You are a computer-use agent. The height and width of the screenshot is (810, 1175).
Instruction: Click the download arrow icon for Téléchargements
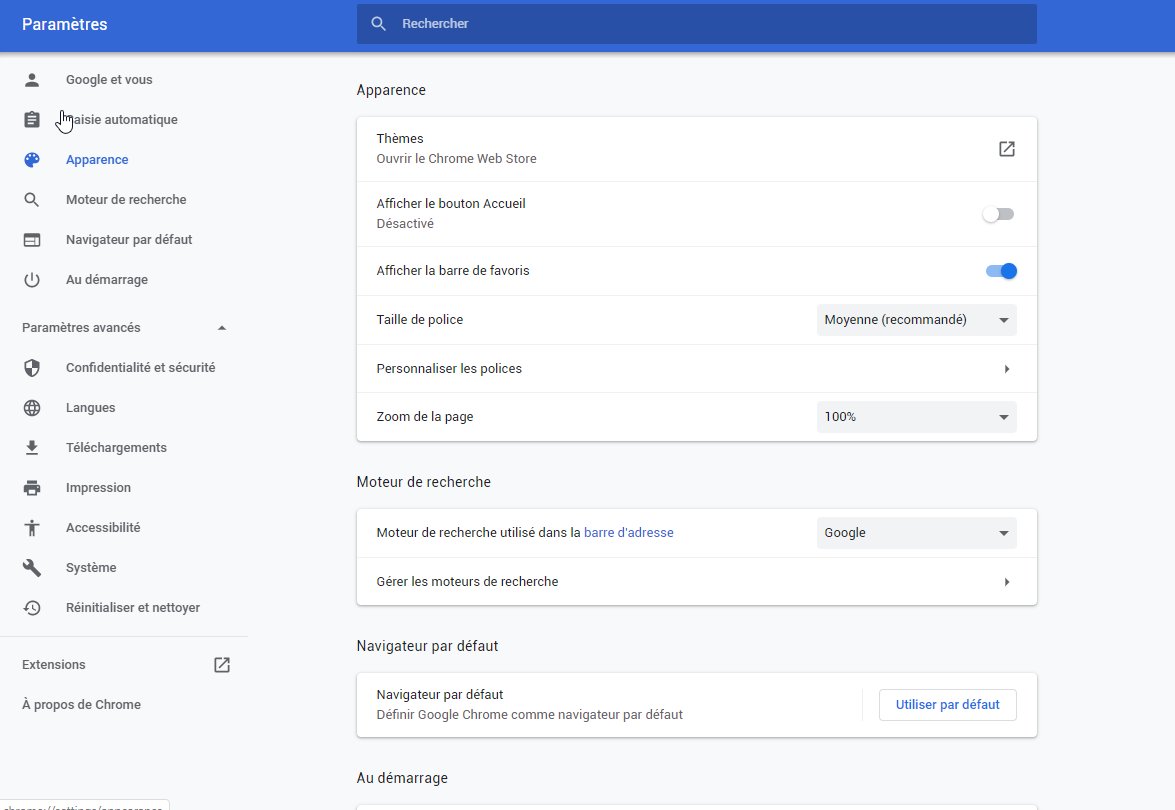[31, 448]
